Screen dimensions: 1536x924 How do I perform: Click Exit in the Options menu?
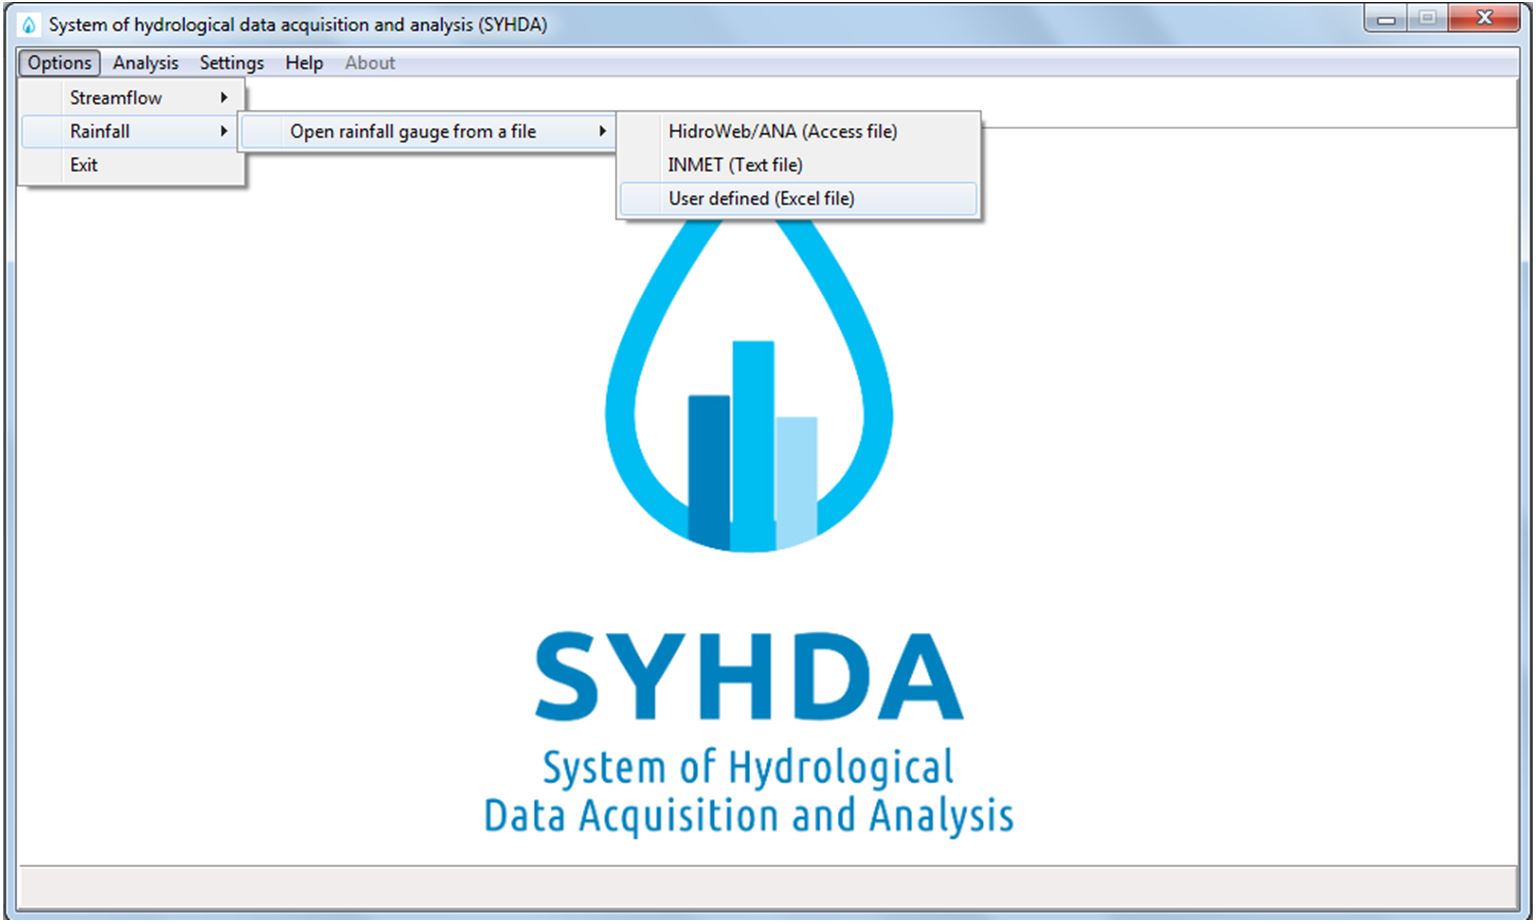[x=83, y=165]
